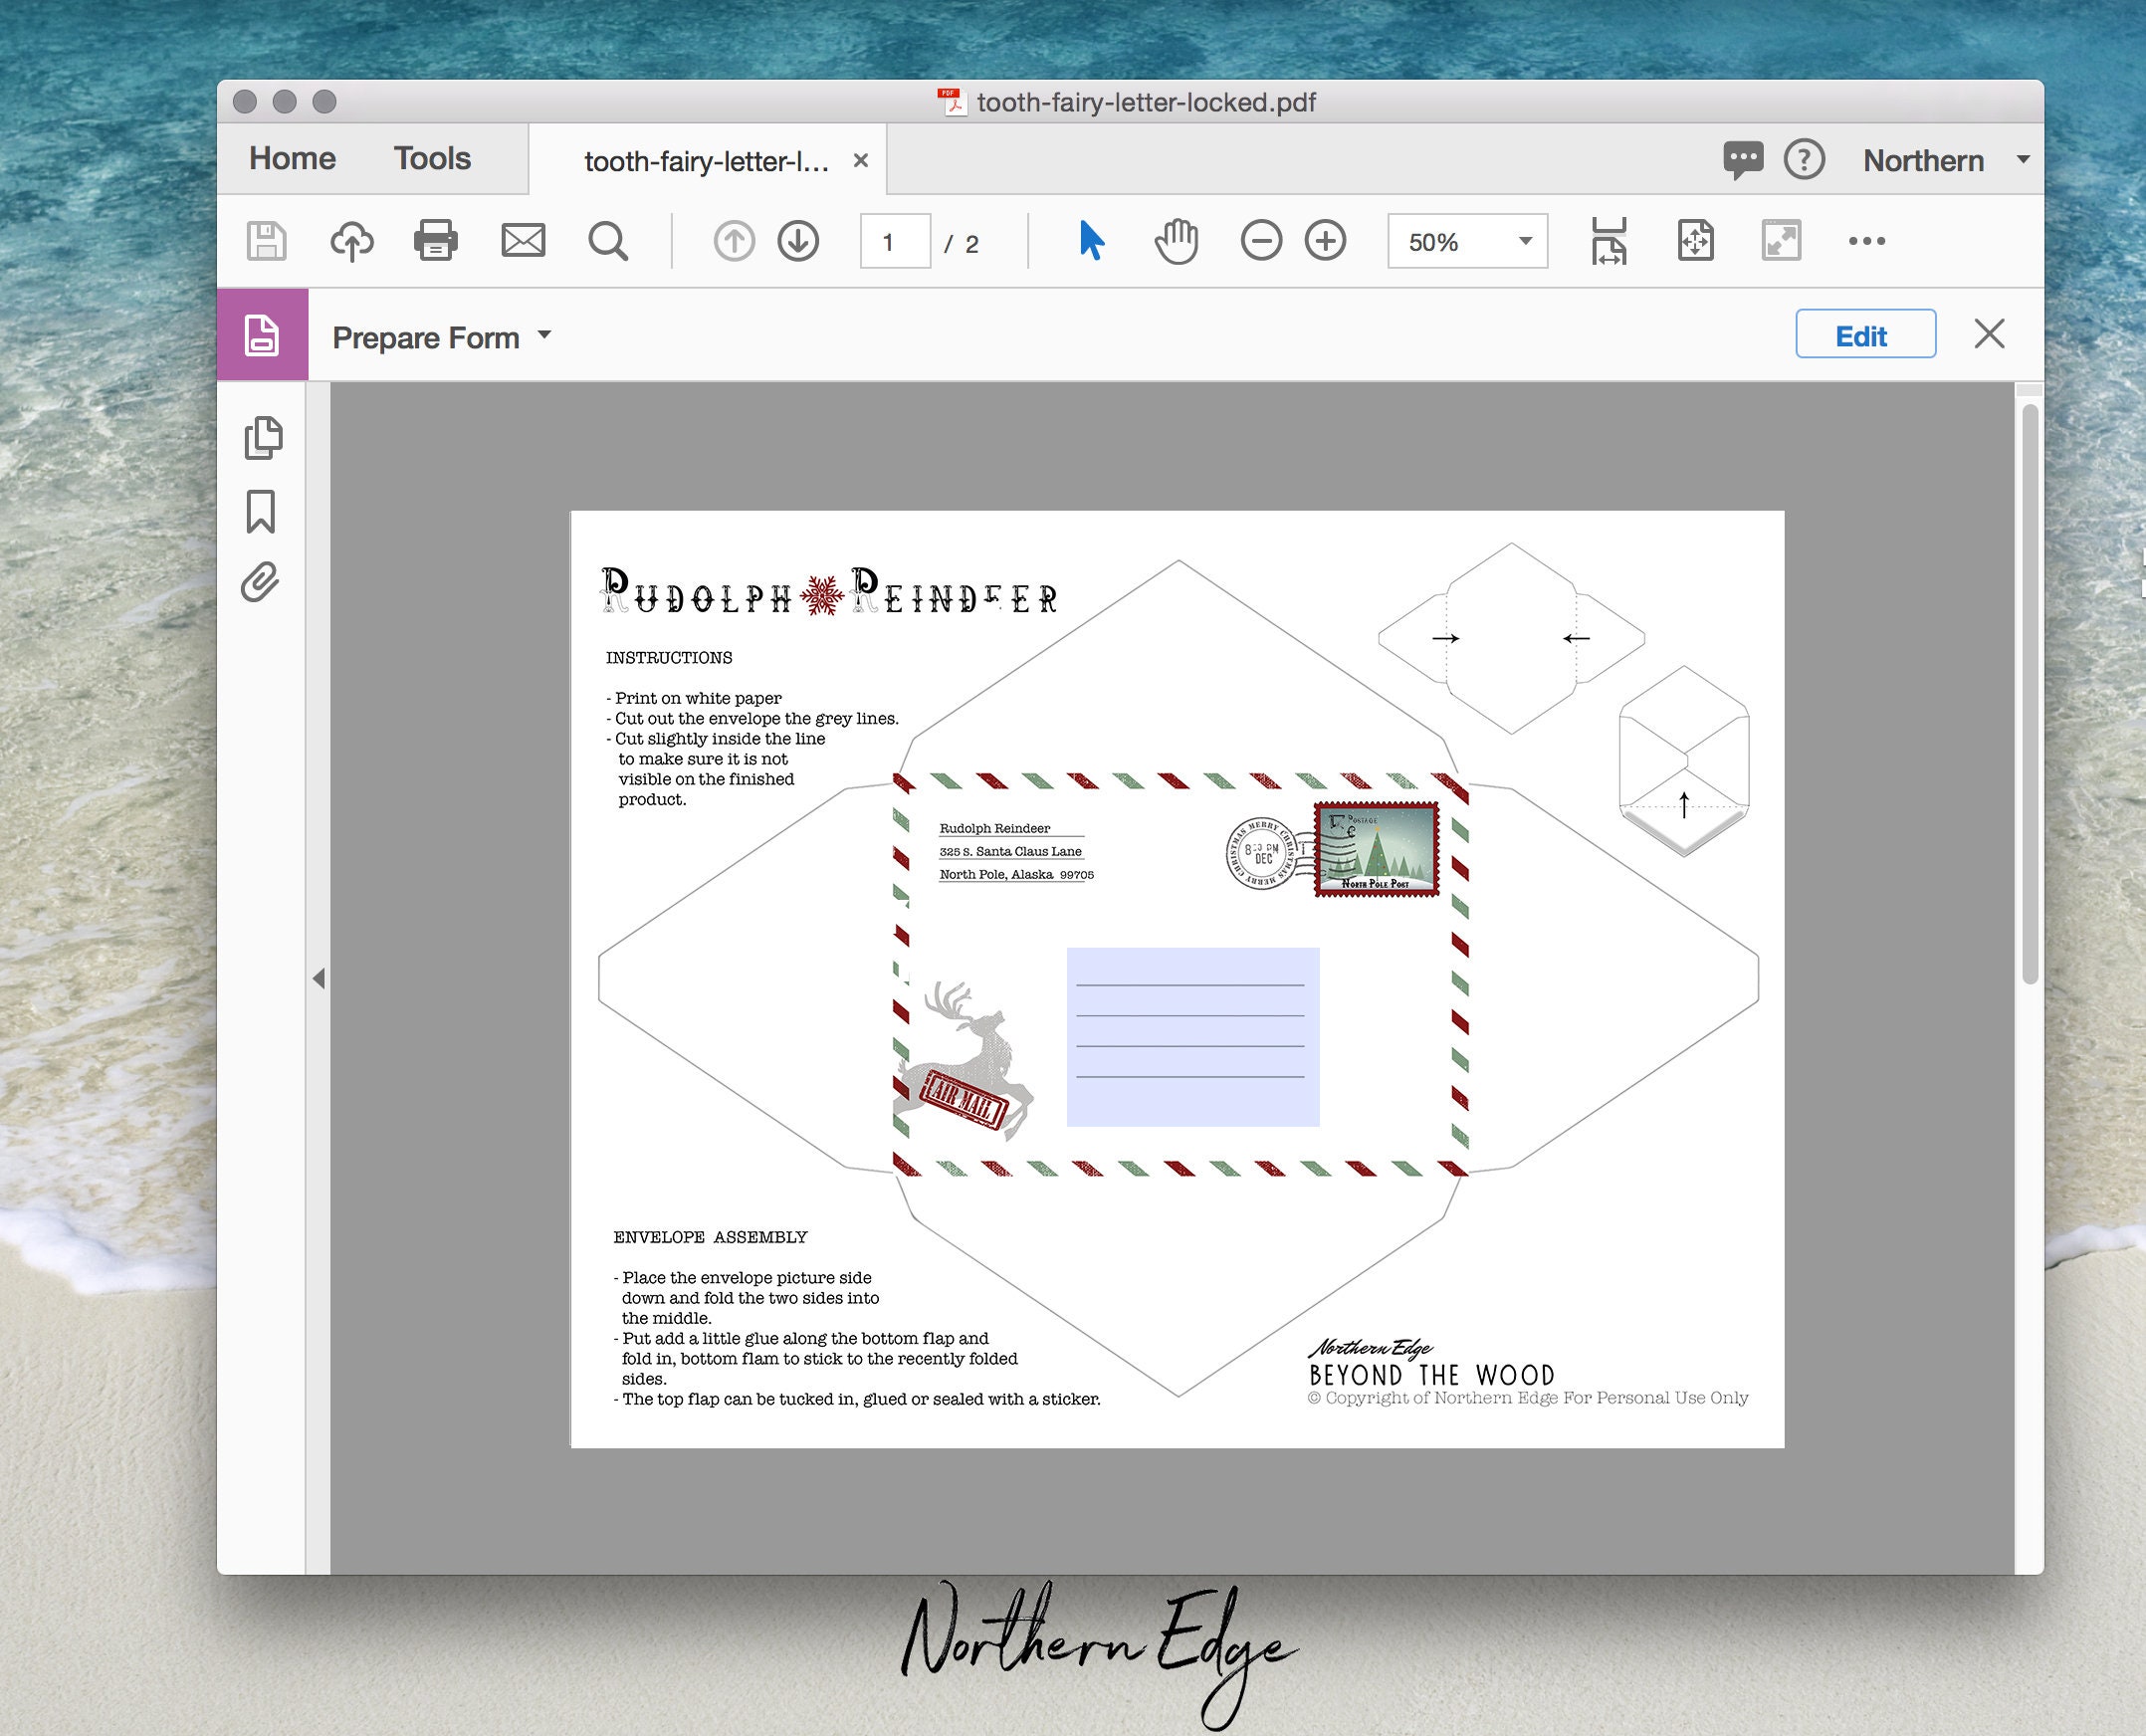
Task: Open the 50% zoom level dropdown
Action: [1467, 241]
